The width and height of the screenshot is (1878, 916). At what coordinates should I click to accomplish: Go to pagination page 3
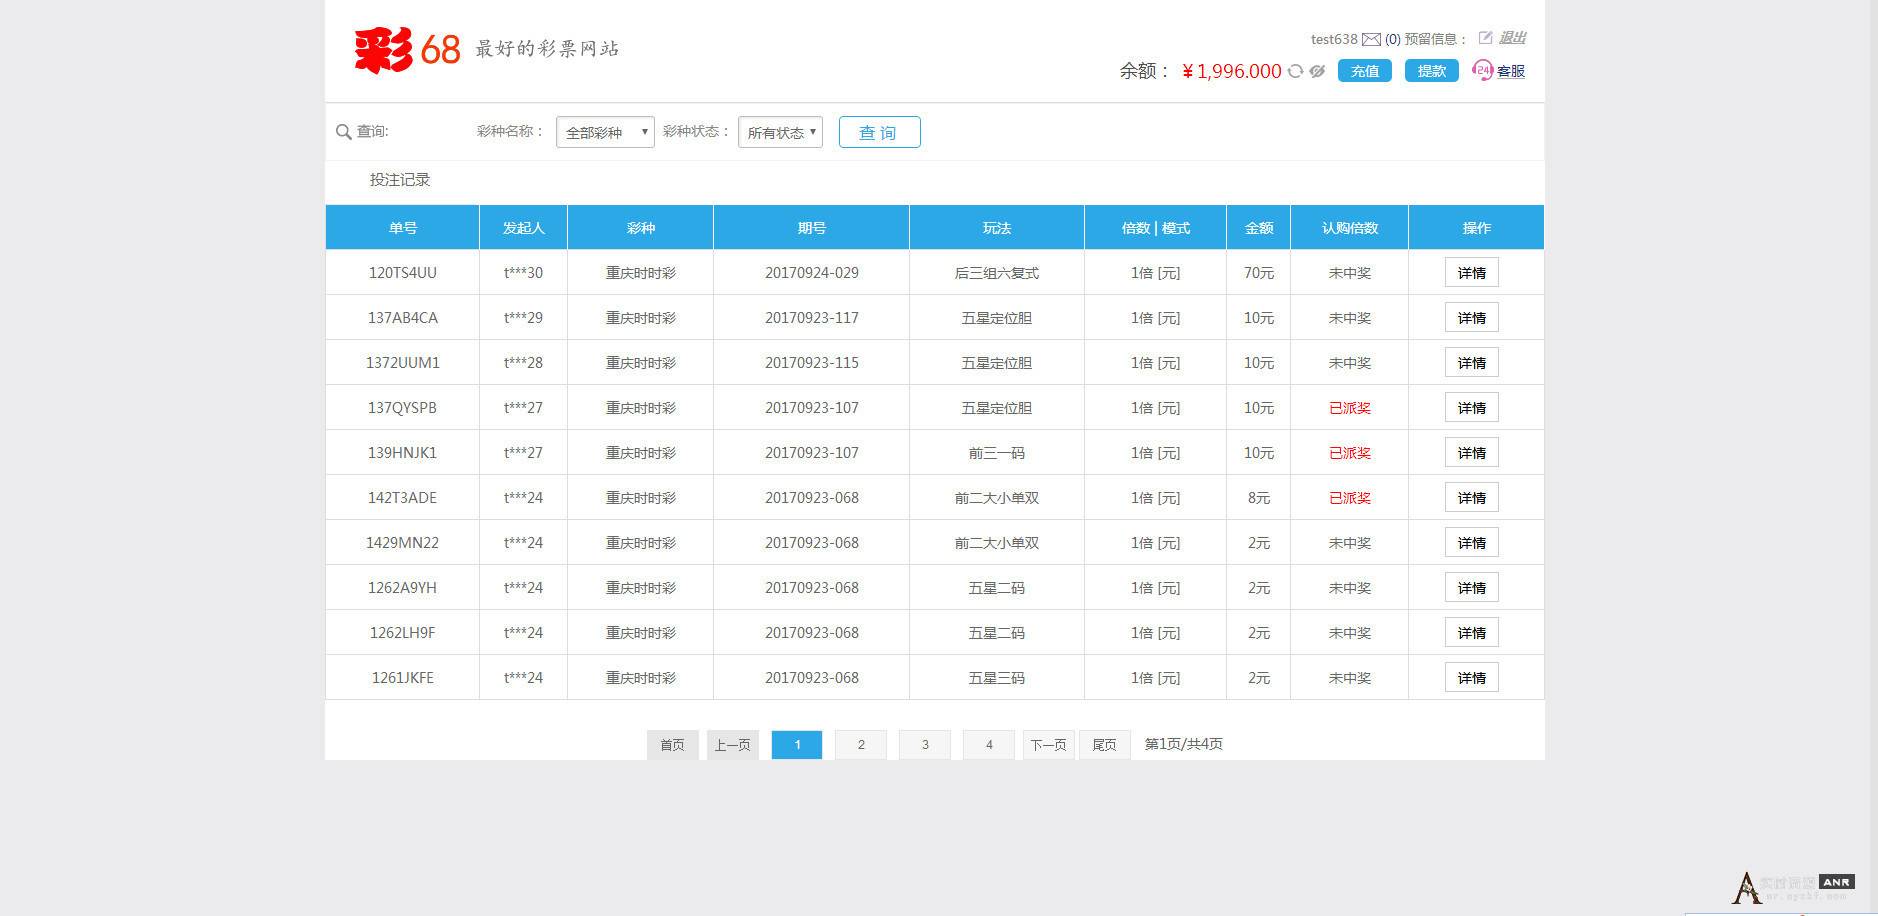point(925,745)
